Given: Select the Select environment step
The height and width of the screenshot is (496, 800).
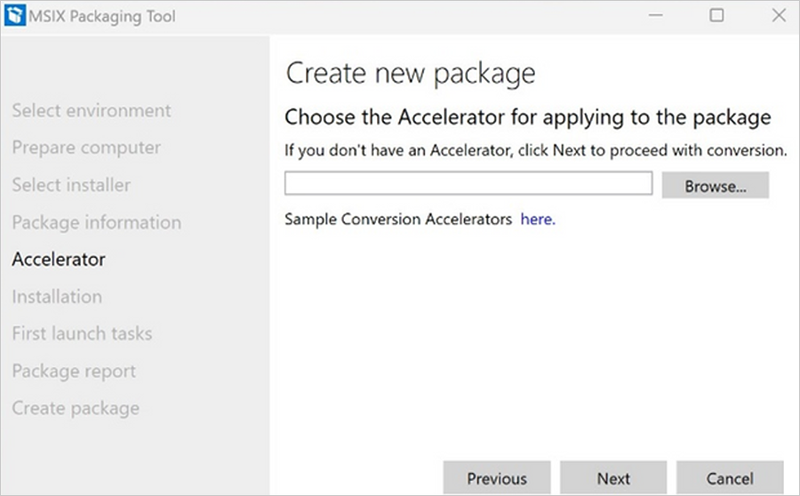Looking at the screenshot, I should 91,110.
